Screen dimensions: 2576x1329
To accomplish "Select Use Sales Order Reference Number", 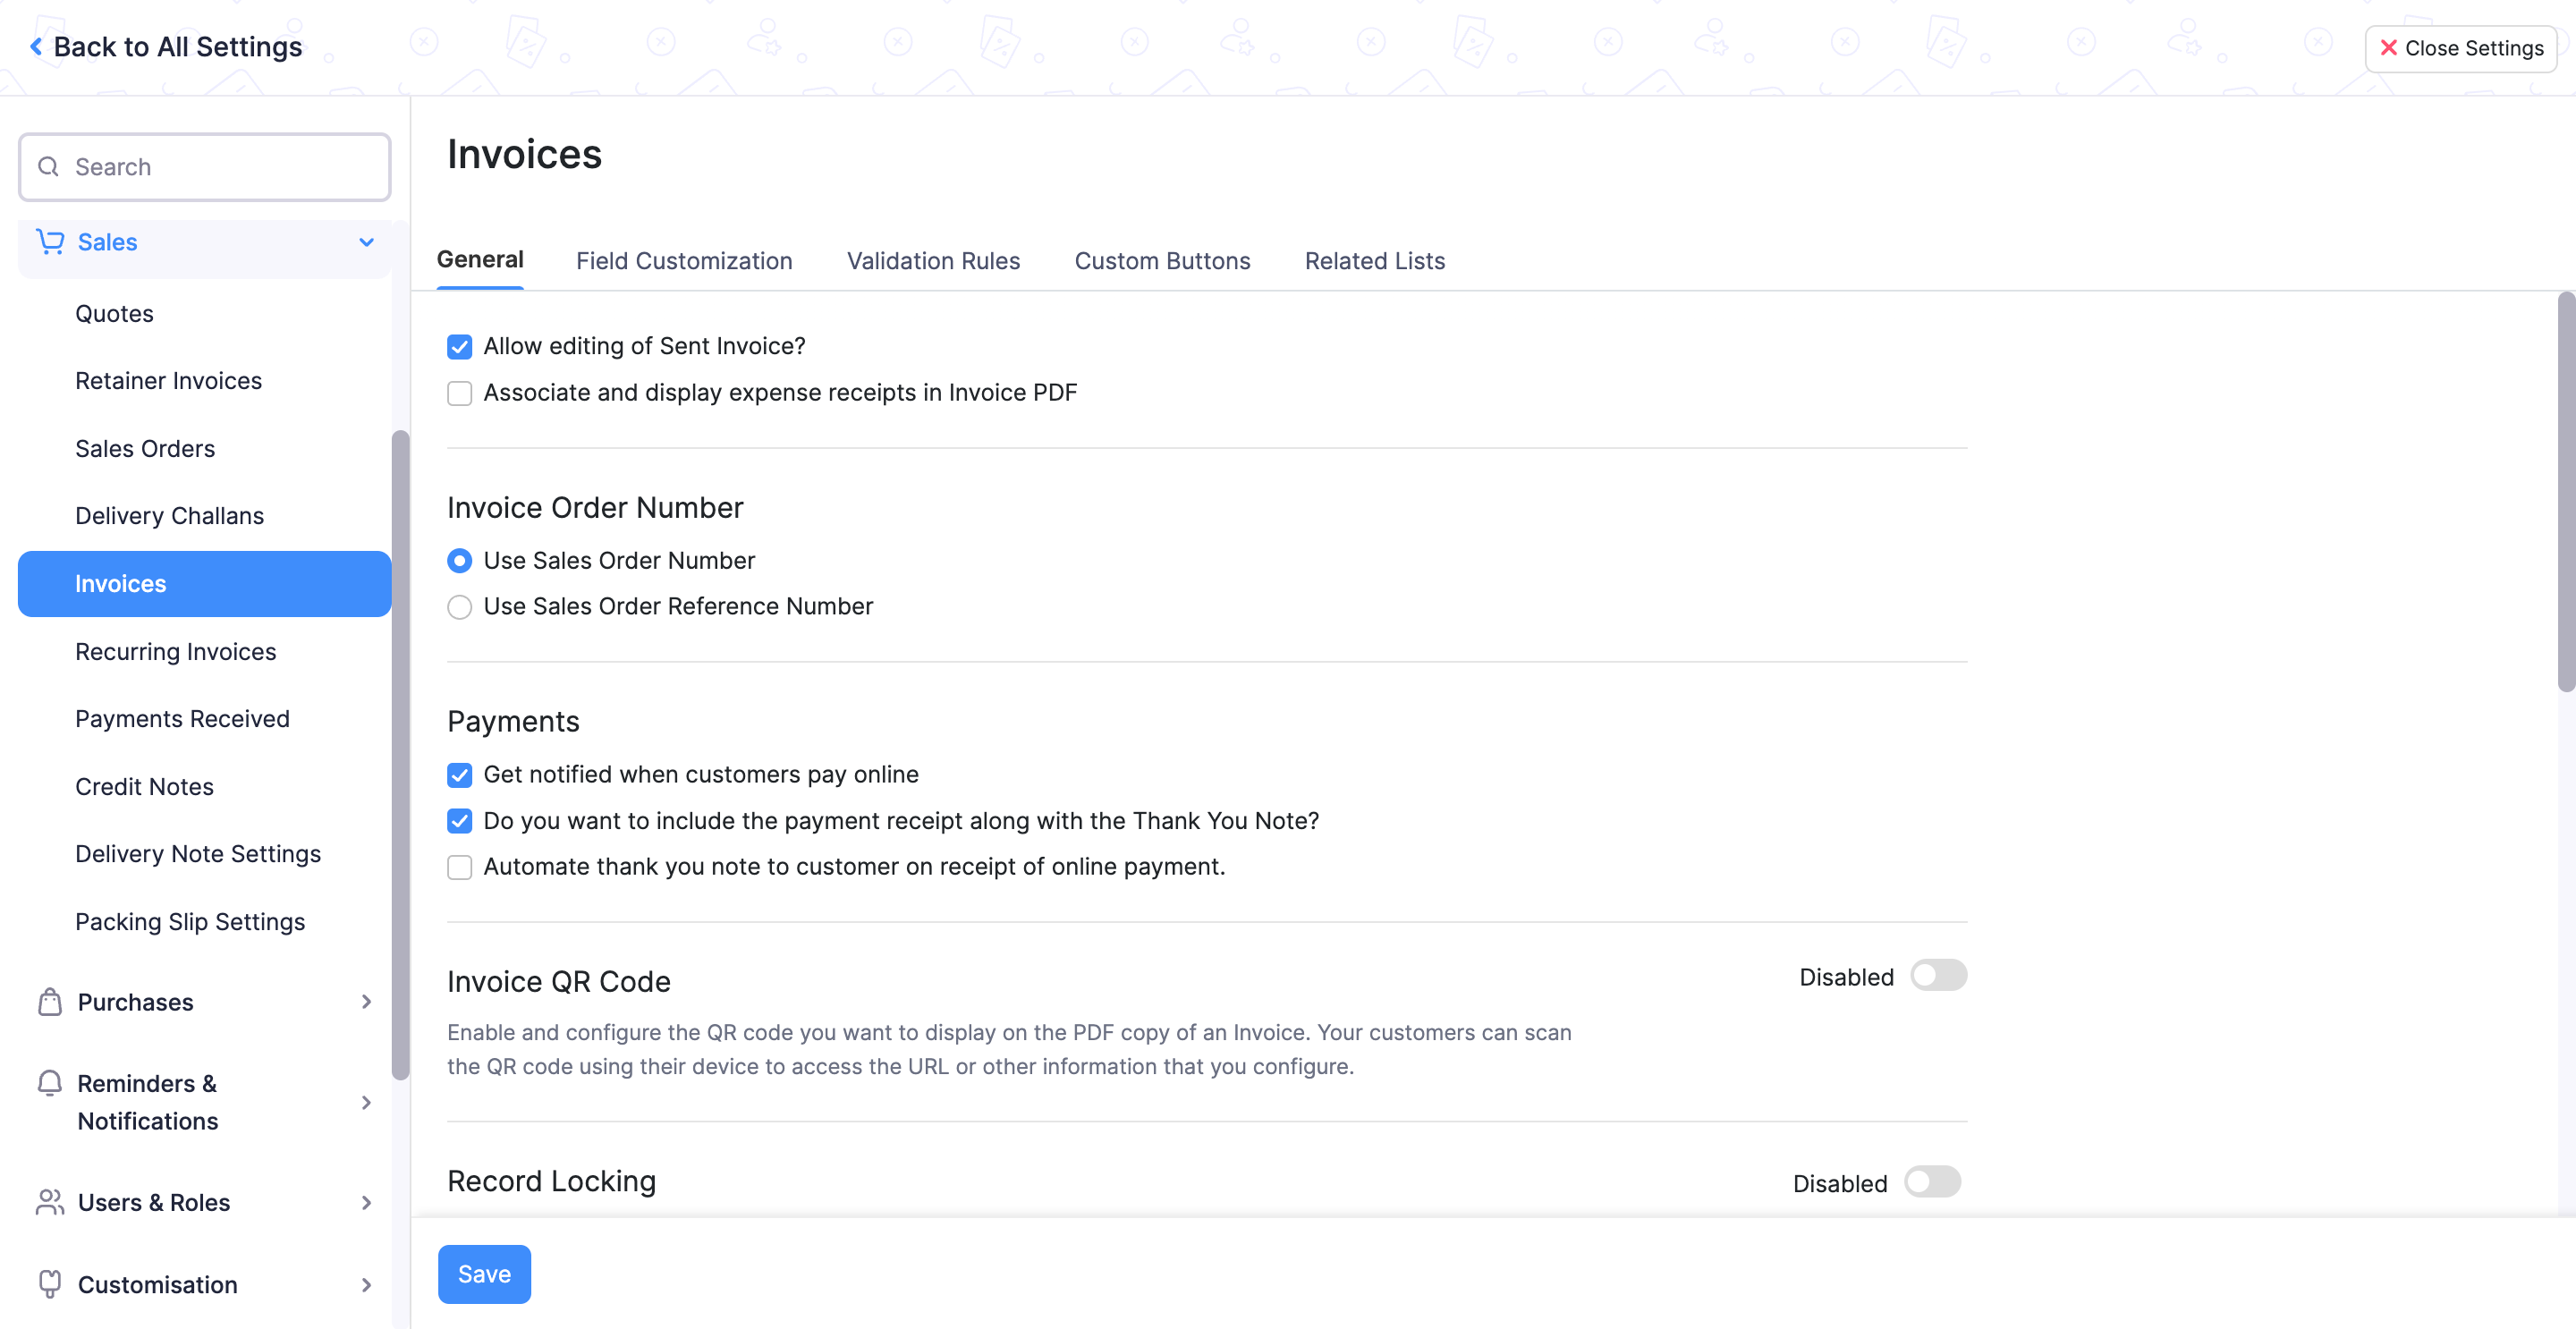I will [x=459, y=607].
